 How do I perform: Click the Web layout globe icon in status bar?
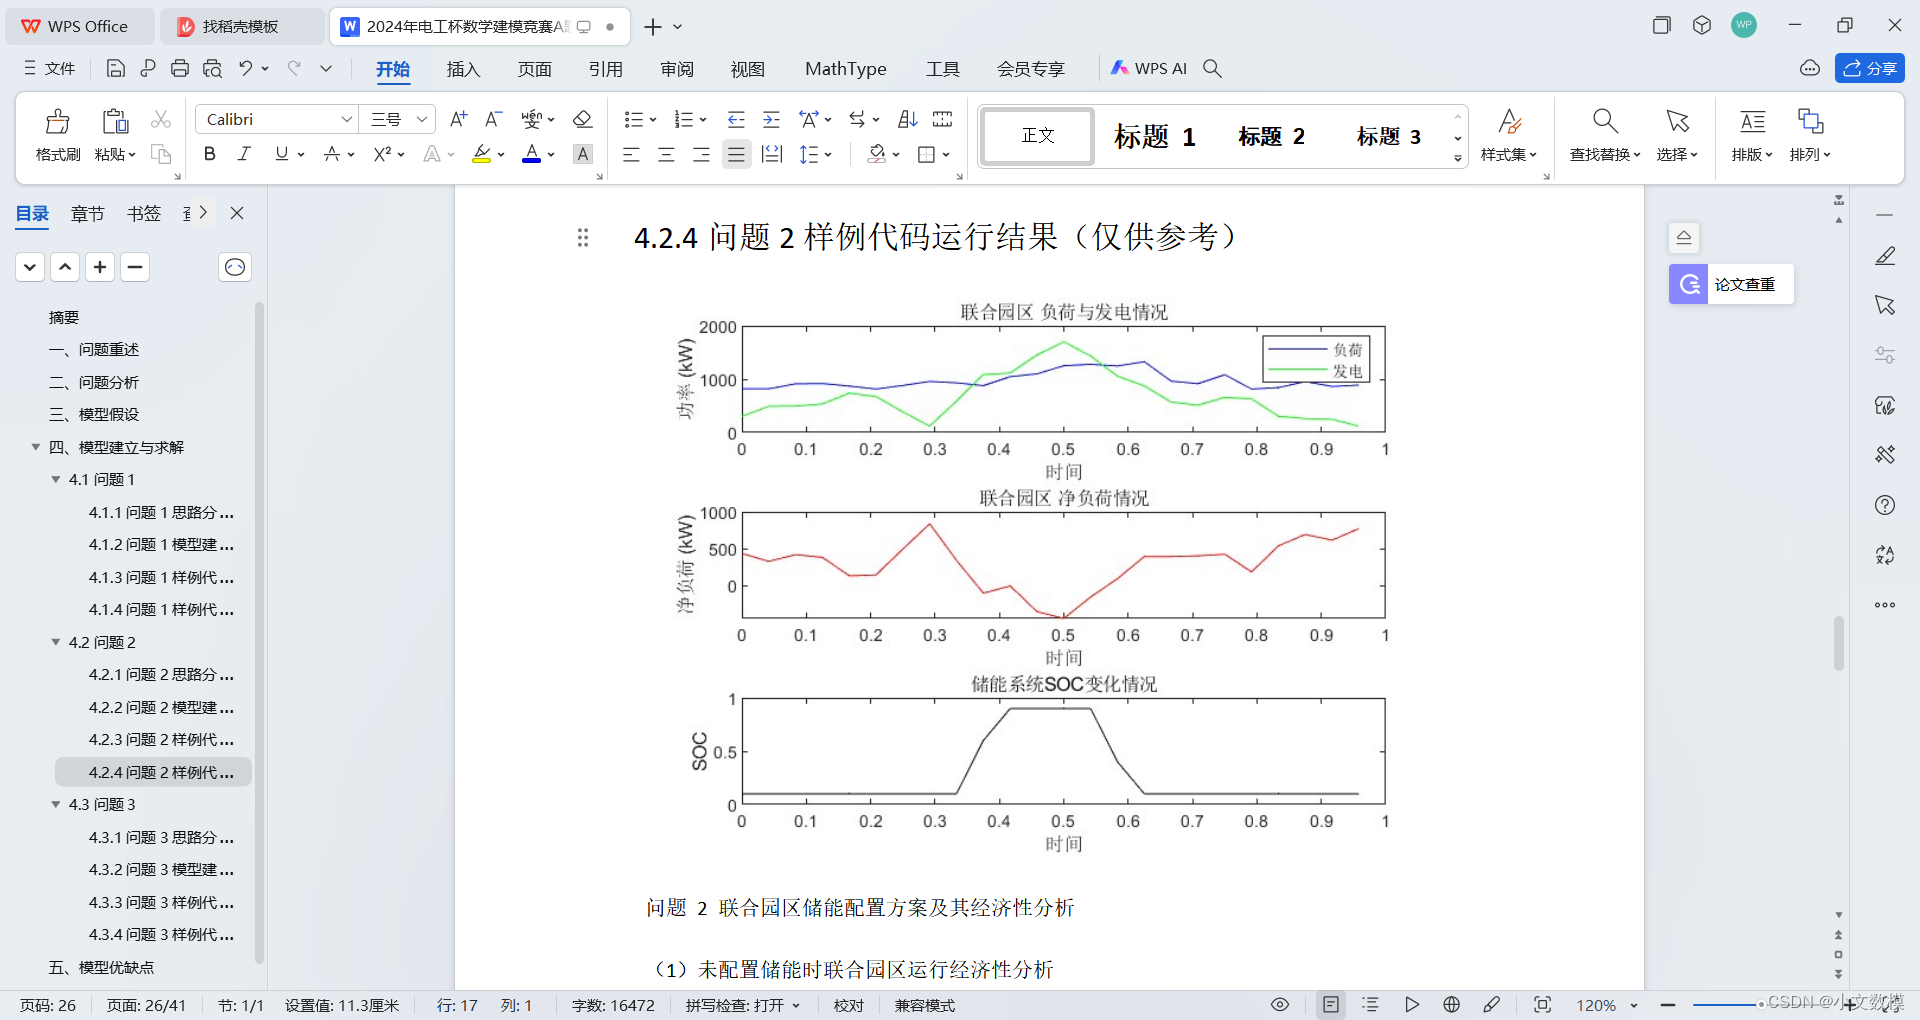[1452, 1005]
